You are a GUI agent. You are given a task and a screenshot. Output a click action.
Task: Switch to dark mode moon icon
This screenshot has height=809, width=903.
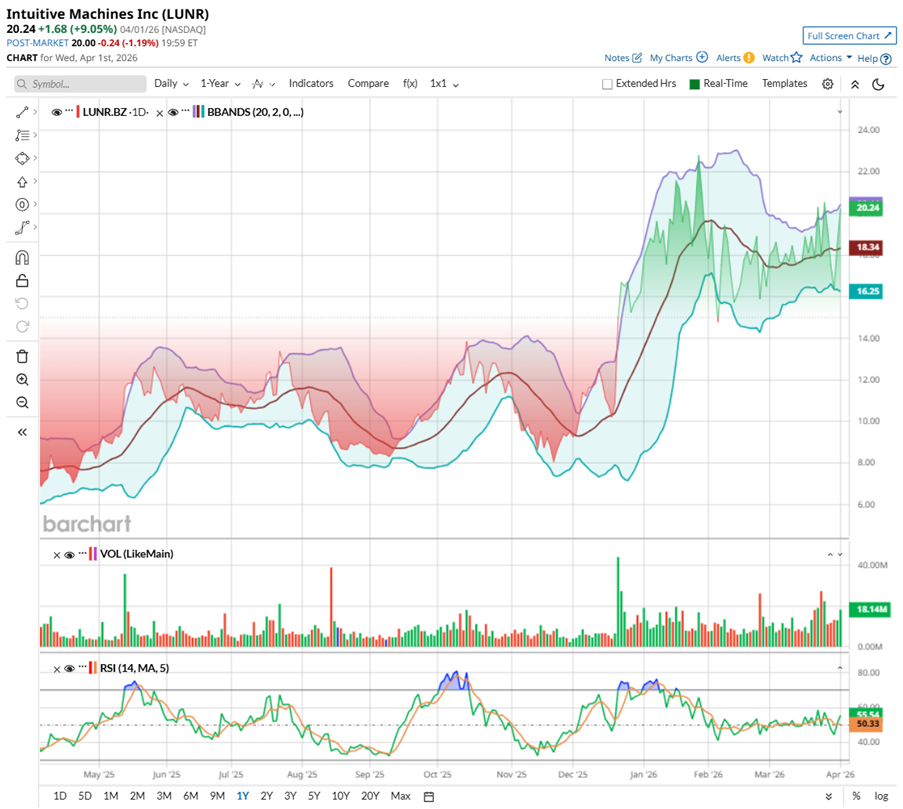[878, 84]
